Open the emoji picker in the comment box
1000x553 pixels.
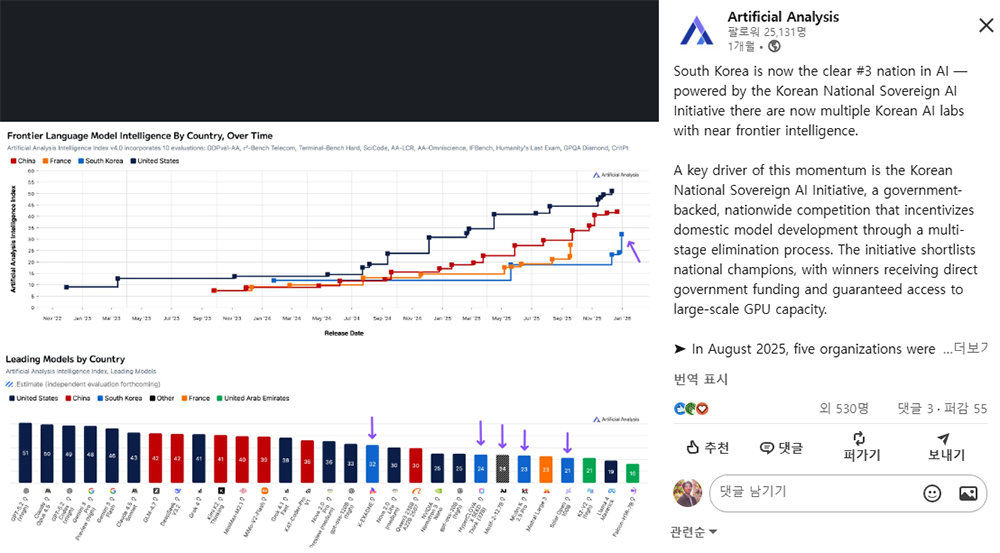(x=932, y=493)
